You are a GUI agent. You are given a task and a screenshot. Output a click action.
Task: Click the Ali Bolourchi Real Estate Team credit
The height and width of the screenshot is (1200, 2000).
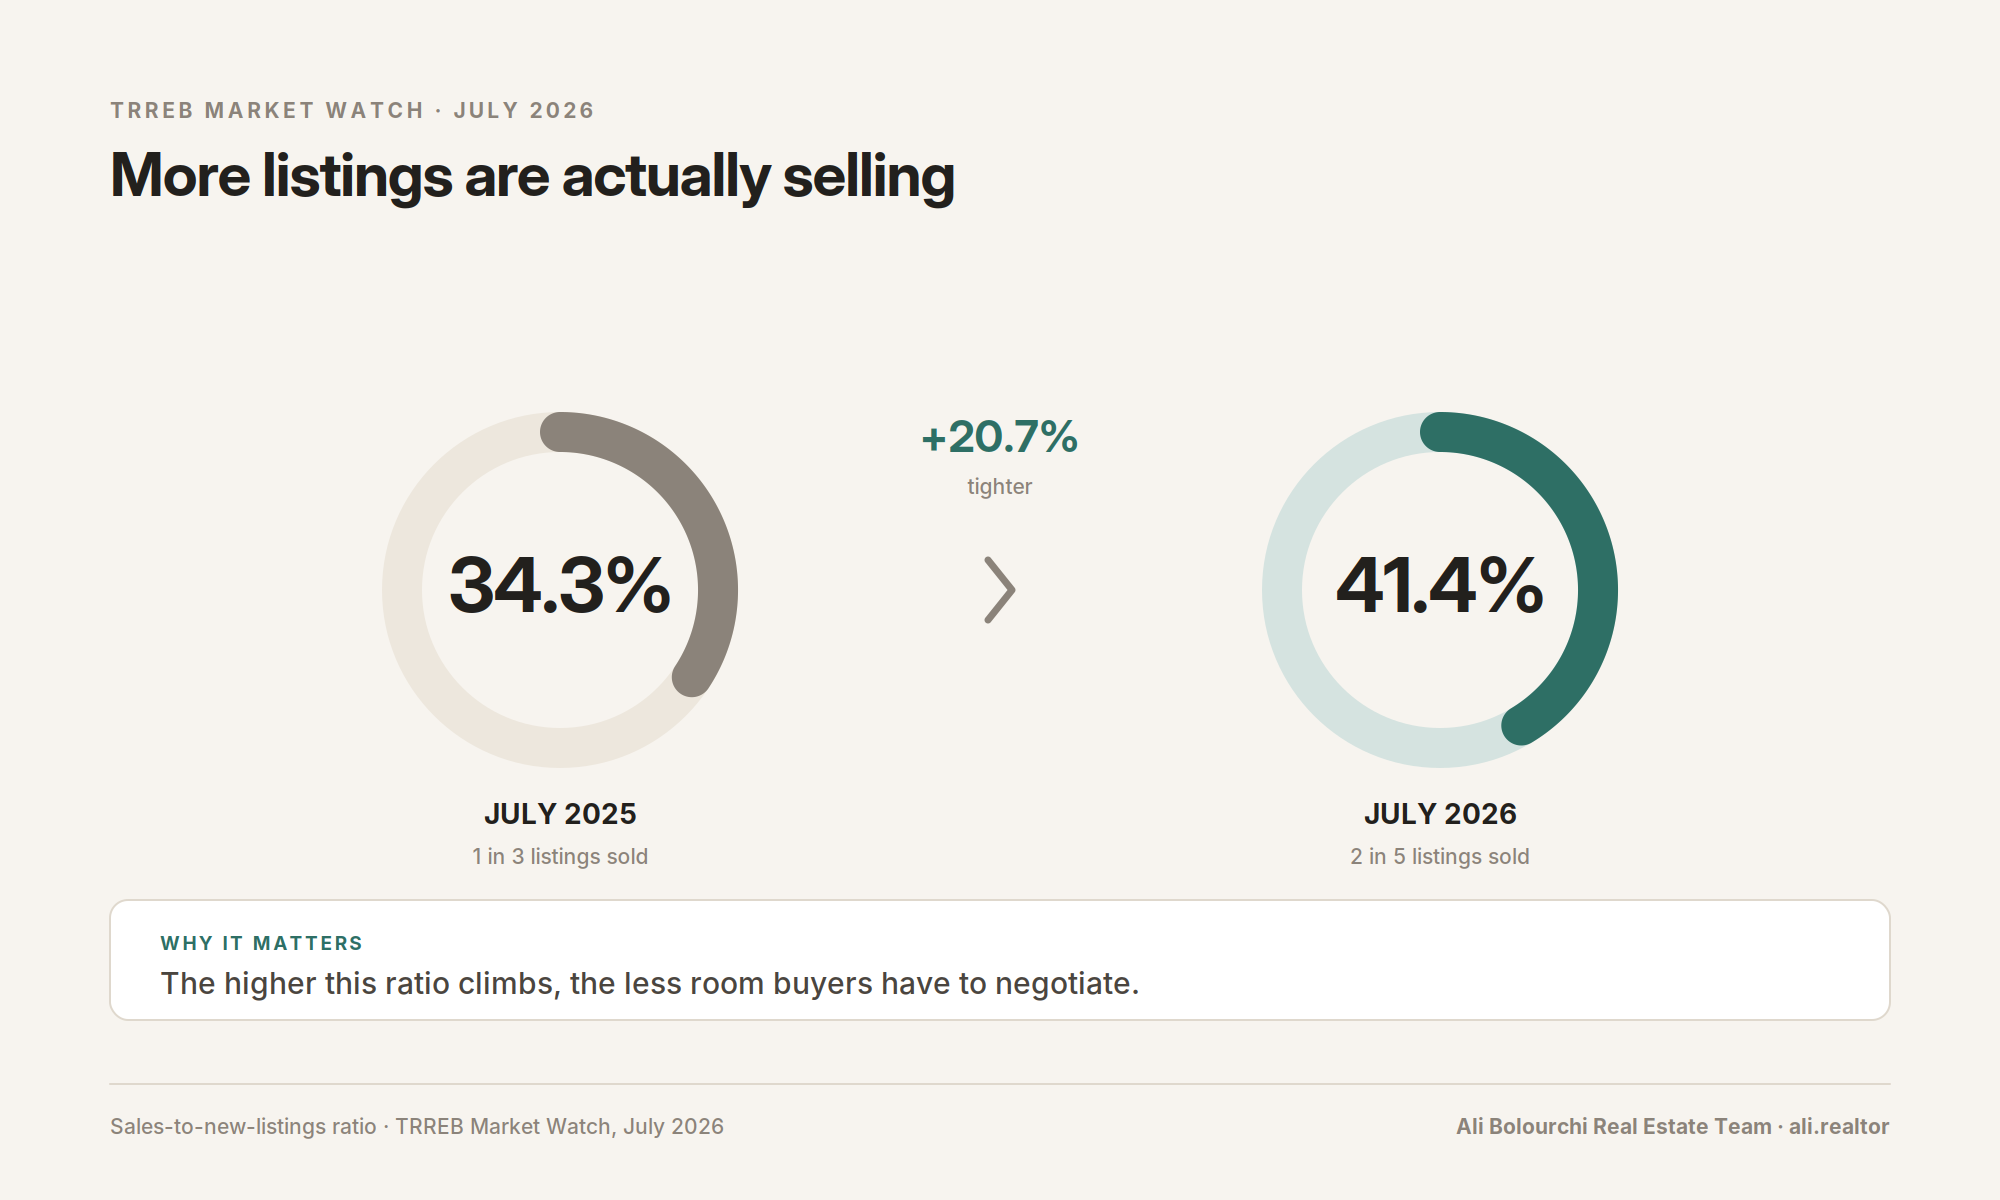(x=1614, y=1127)
